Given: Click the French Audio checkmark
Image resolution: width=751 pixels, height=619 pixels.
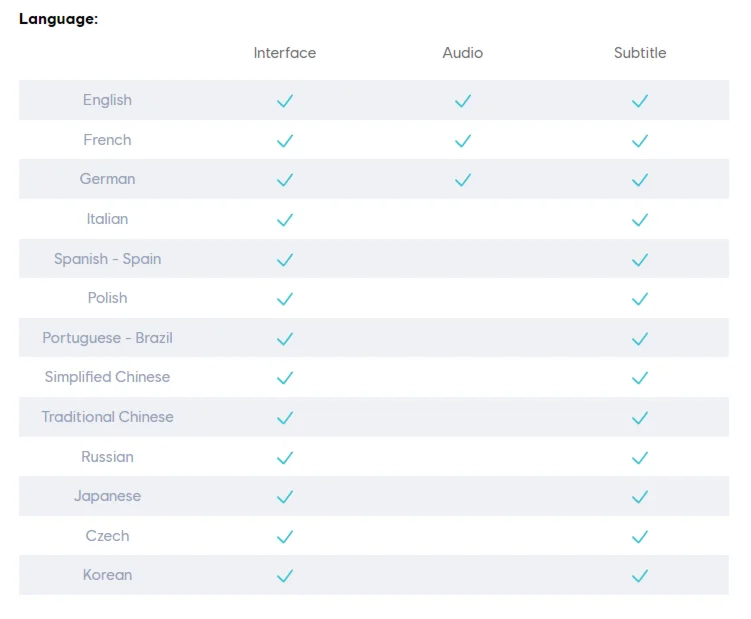Looking at the screenshot, I should tap(462, 141).
